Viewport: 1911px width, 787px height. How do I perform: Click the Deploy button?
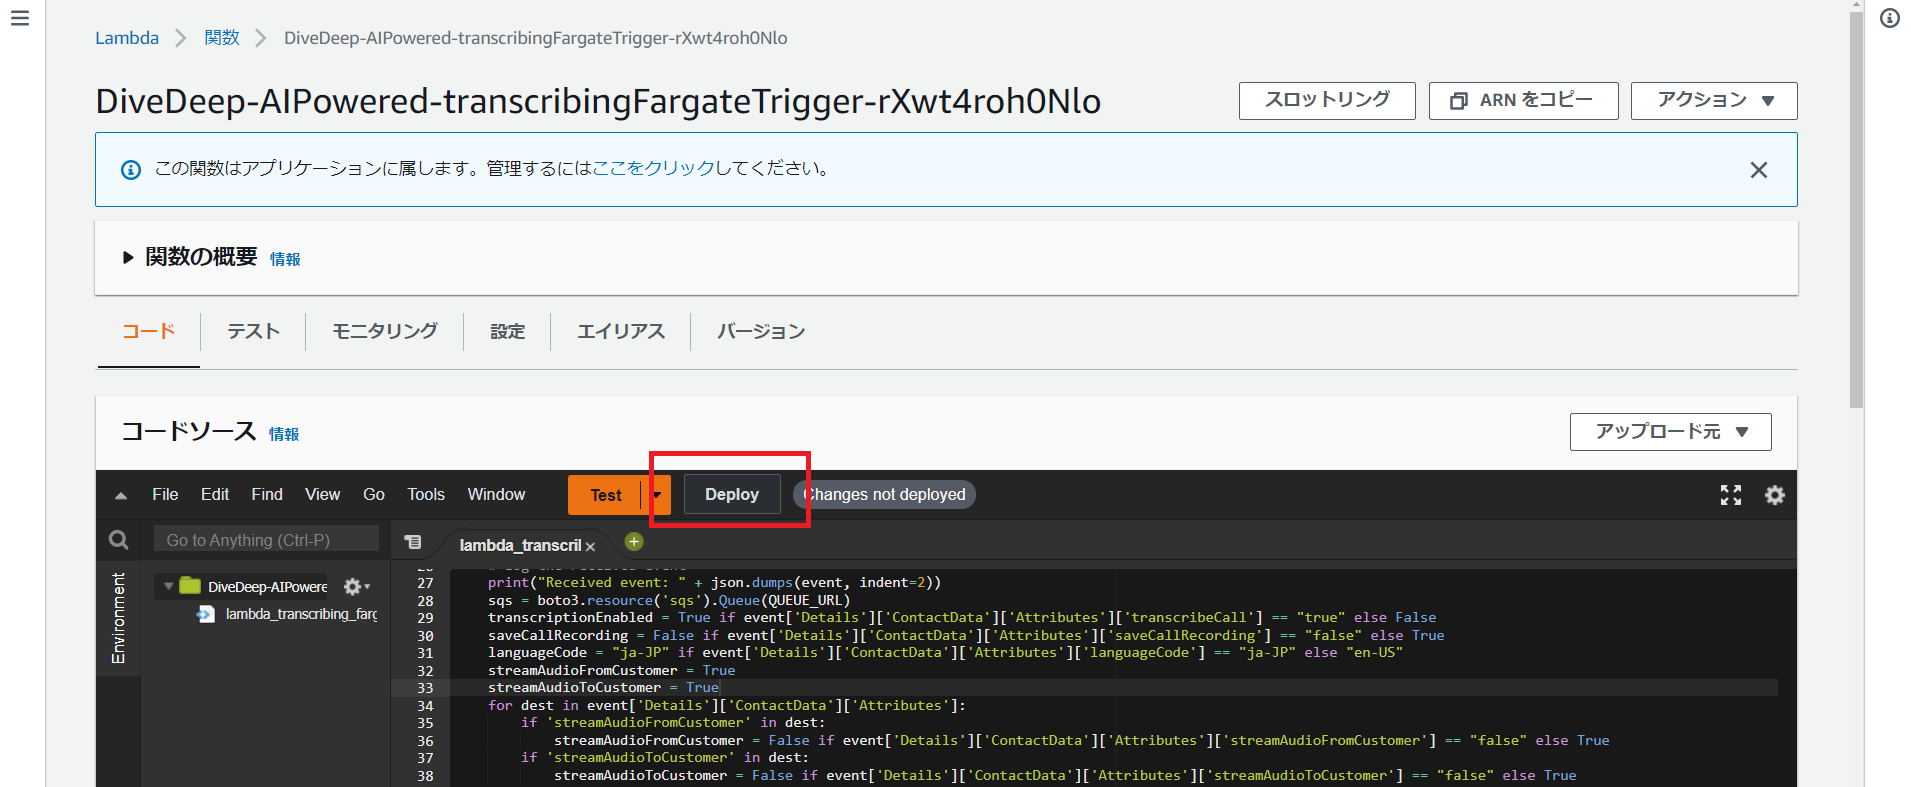pos(732,494)
